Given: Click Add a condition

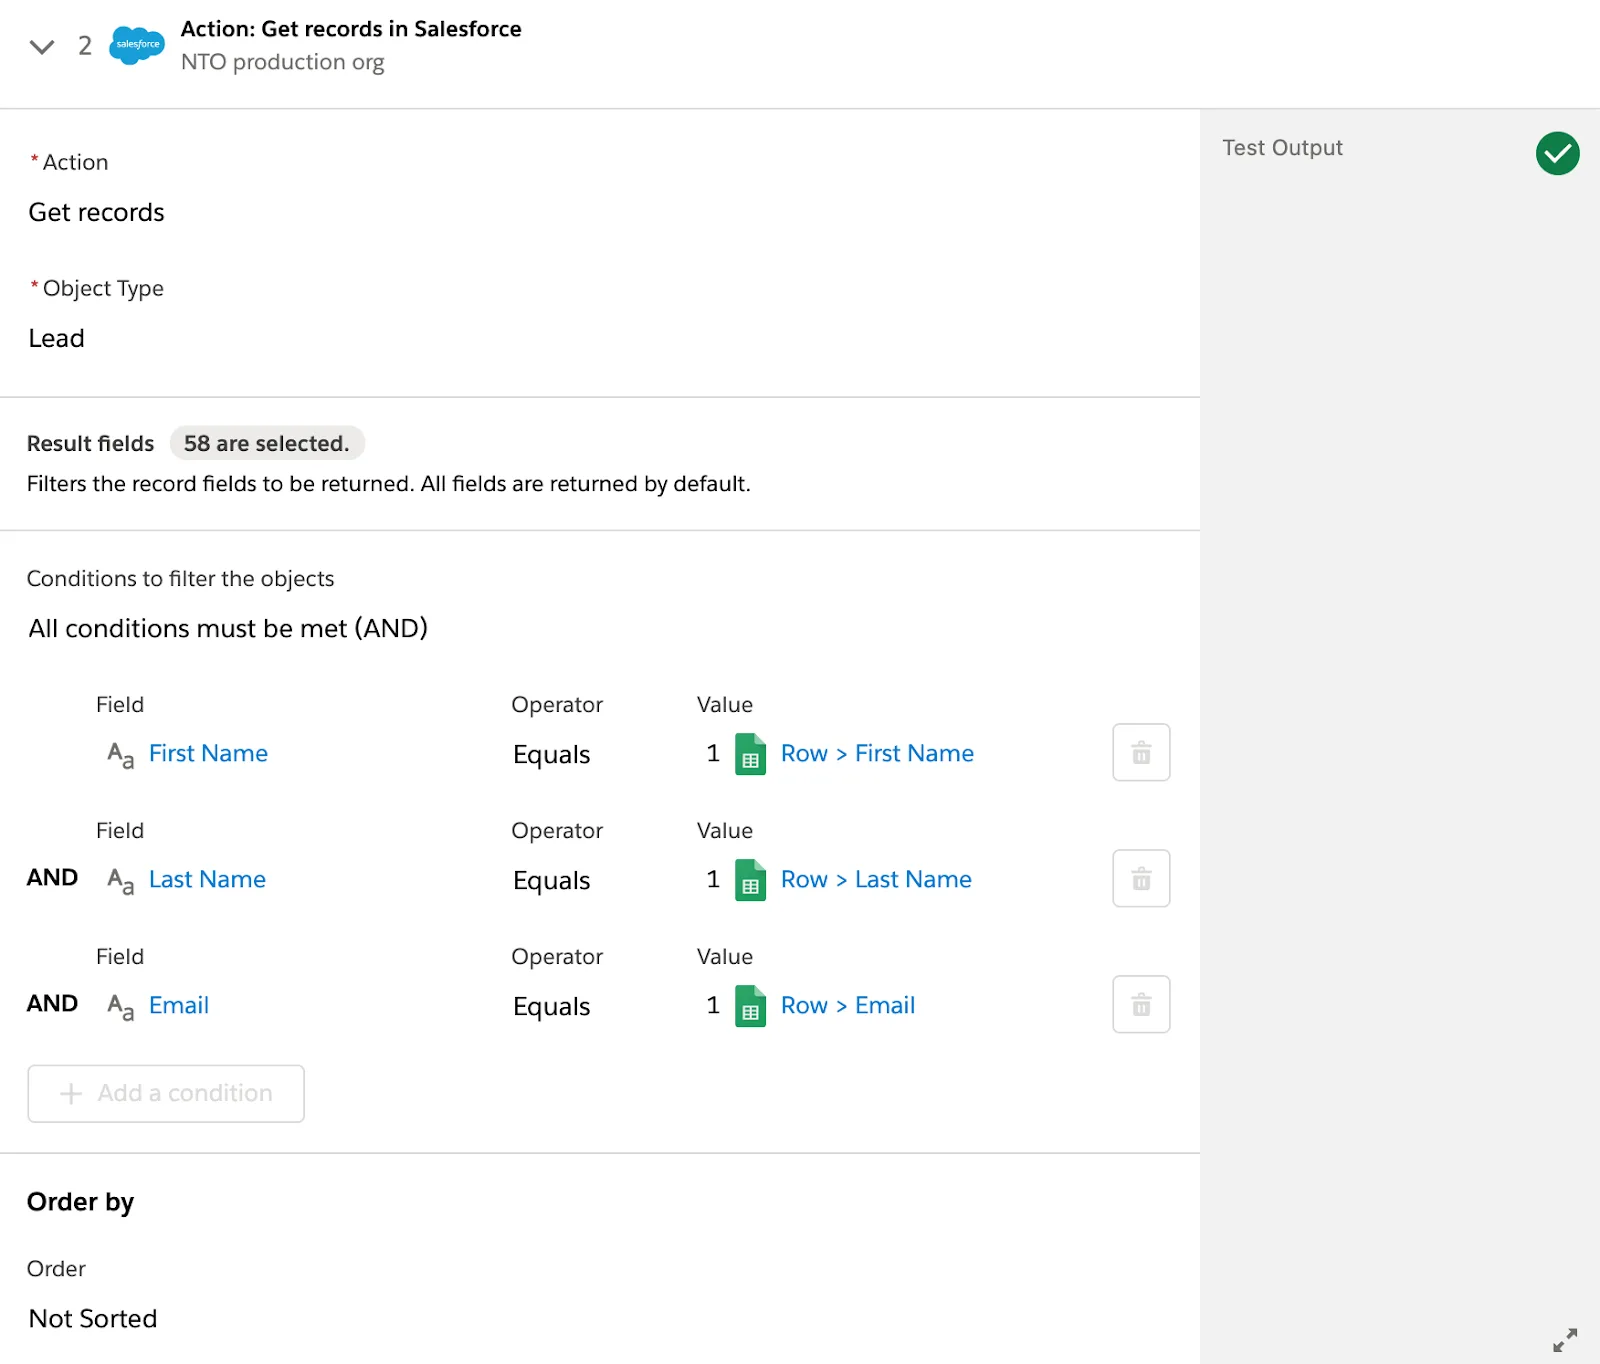Looking at the screenshot, I should click(x=165, y=1093).
